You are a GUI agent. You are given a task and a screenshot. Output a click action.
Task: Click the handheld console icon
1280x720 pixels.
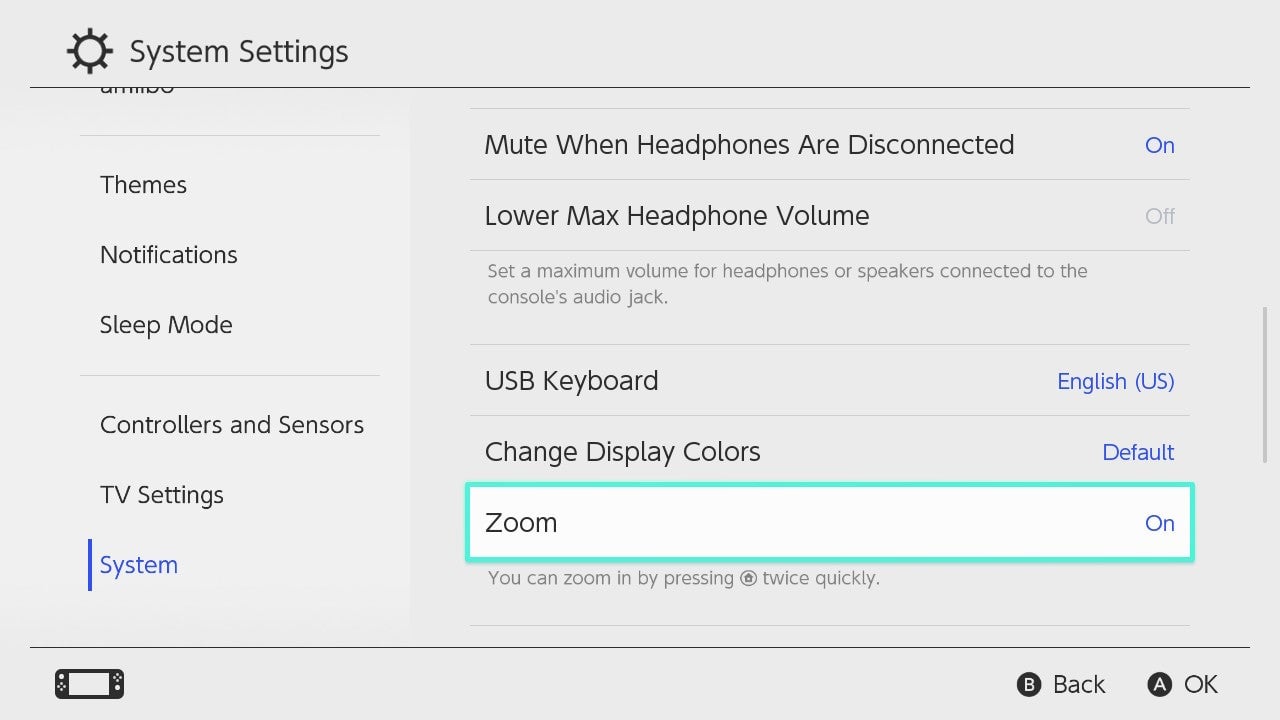(x=89, y=684)
